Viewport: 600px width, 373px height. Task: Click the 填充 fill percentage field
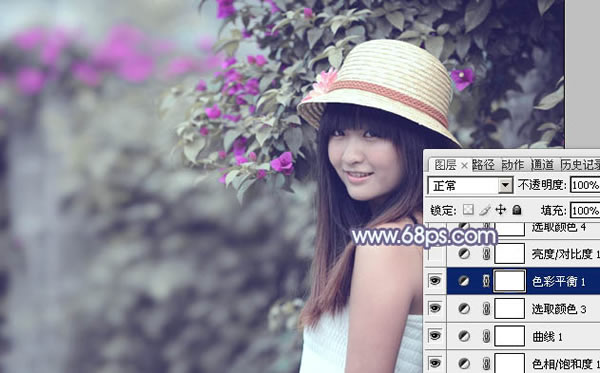[x=585, y=210]
